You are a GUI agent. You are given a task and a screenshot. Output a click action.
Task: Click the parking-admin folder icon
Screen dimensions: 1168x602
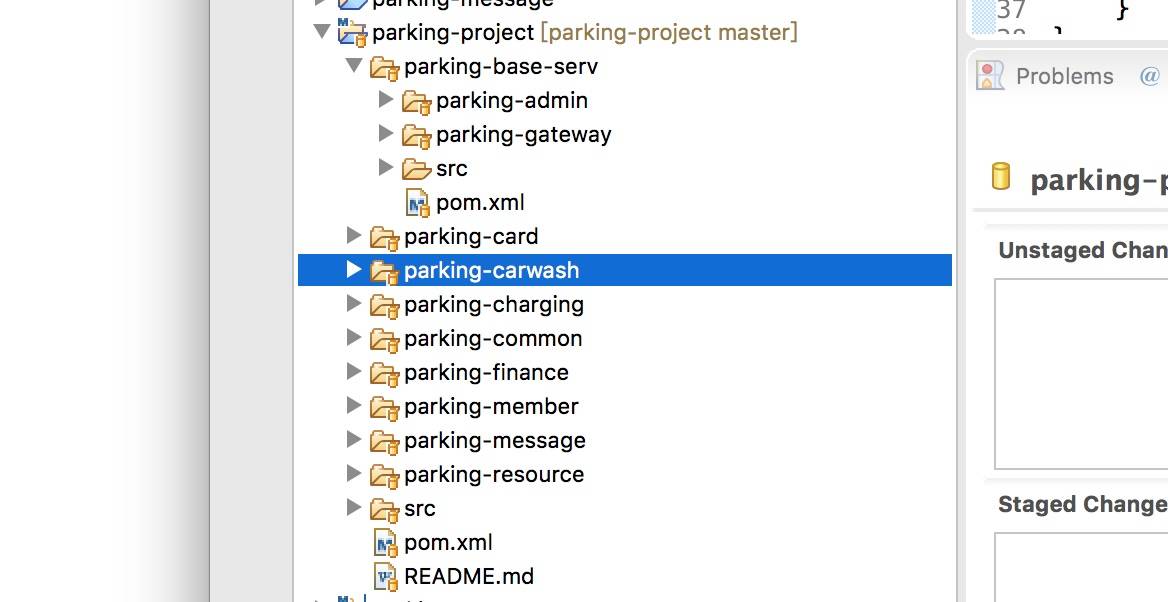click(416, 101)
